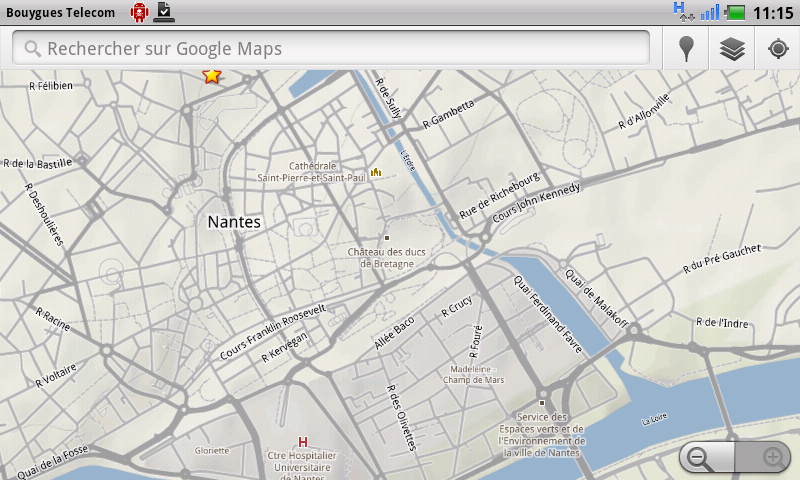Tap the R Félibien label
This screenshot has height=480, width=800.
[51, 86]
